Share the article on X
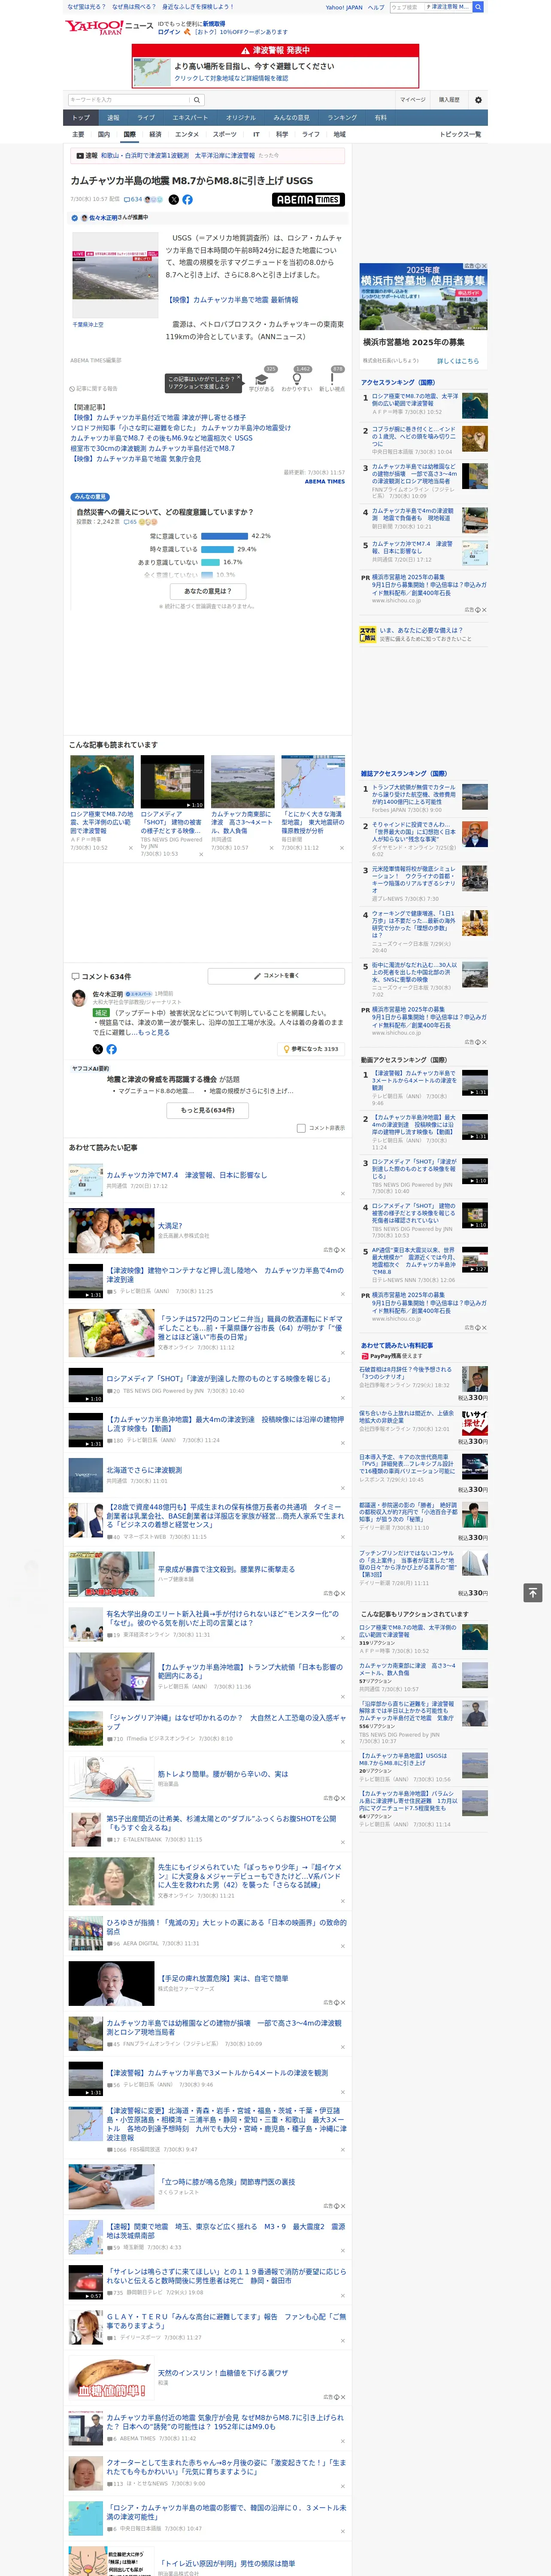Image resolution: width=551 pixels, height=2576 pixels. pos(173,199)
